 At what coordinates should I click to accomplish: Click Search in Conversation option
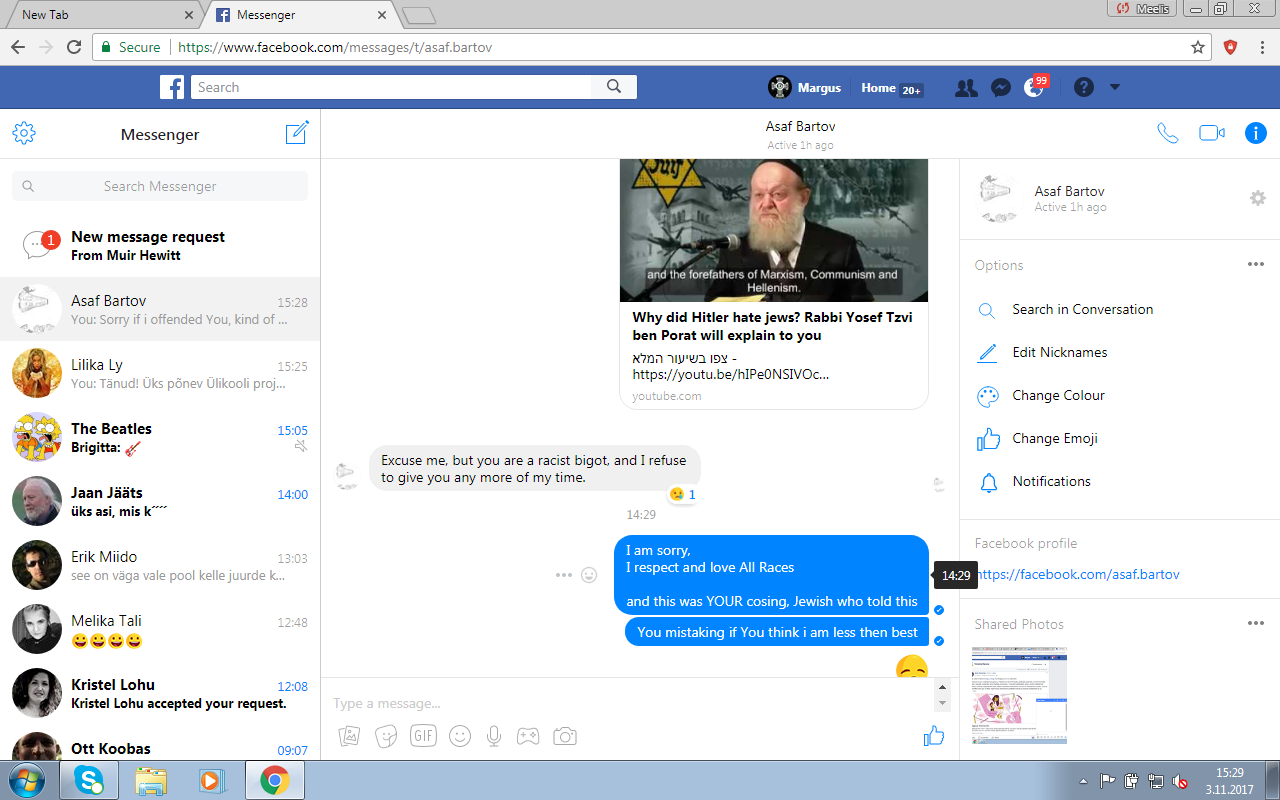[1082, 309]
